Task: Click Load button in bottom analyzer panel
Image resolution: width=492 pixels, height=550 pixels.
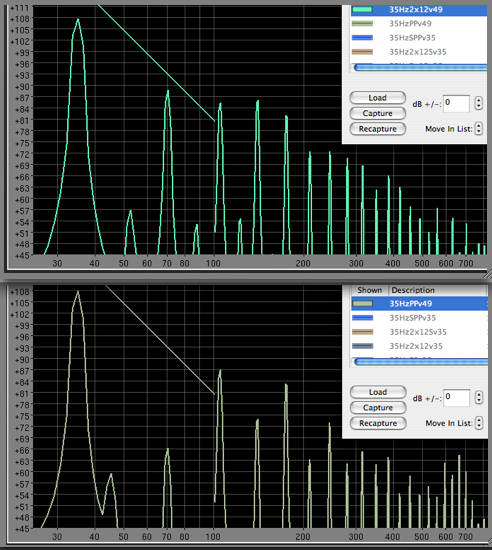Action: pyautogui.click(x=378, y=392)
